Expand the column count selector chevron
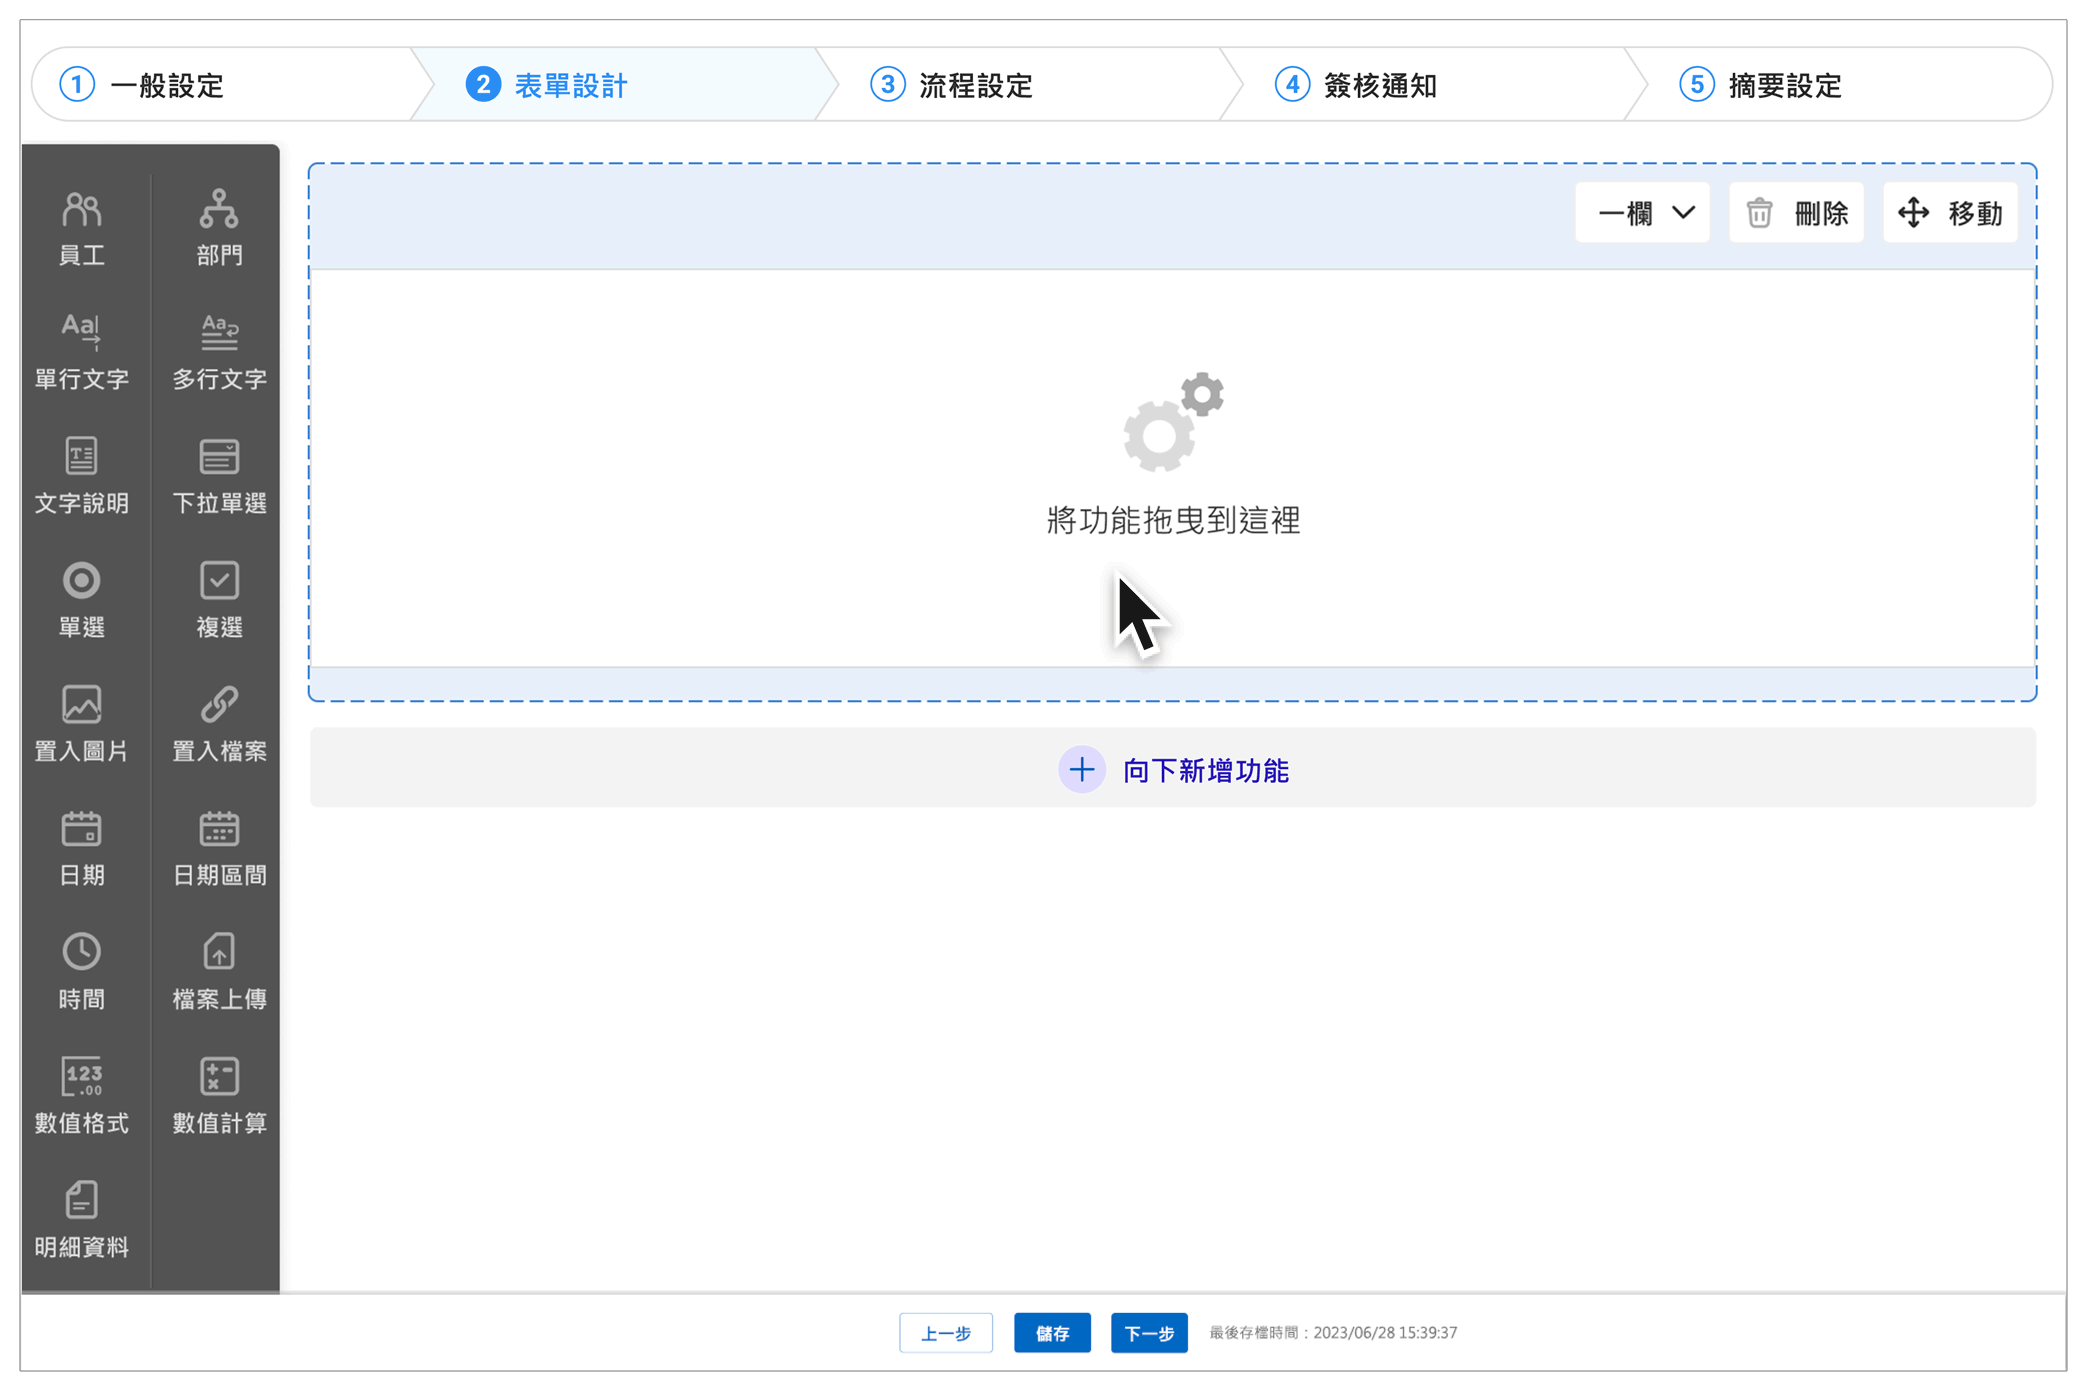The height and width of the screenshot is (1380, 2088). pyautogui.click(x=1684, y=212)
